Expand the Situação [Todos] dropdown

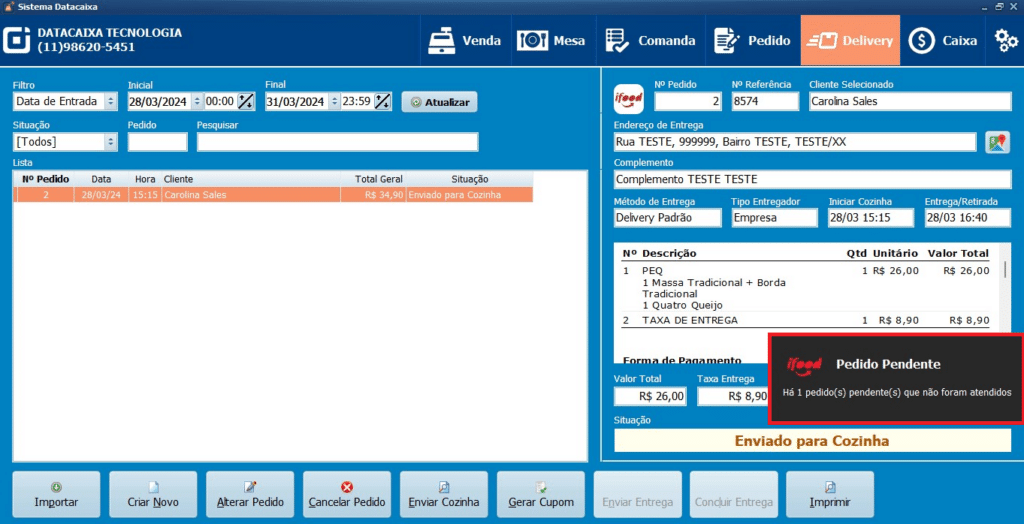point(110,142)
